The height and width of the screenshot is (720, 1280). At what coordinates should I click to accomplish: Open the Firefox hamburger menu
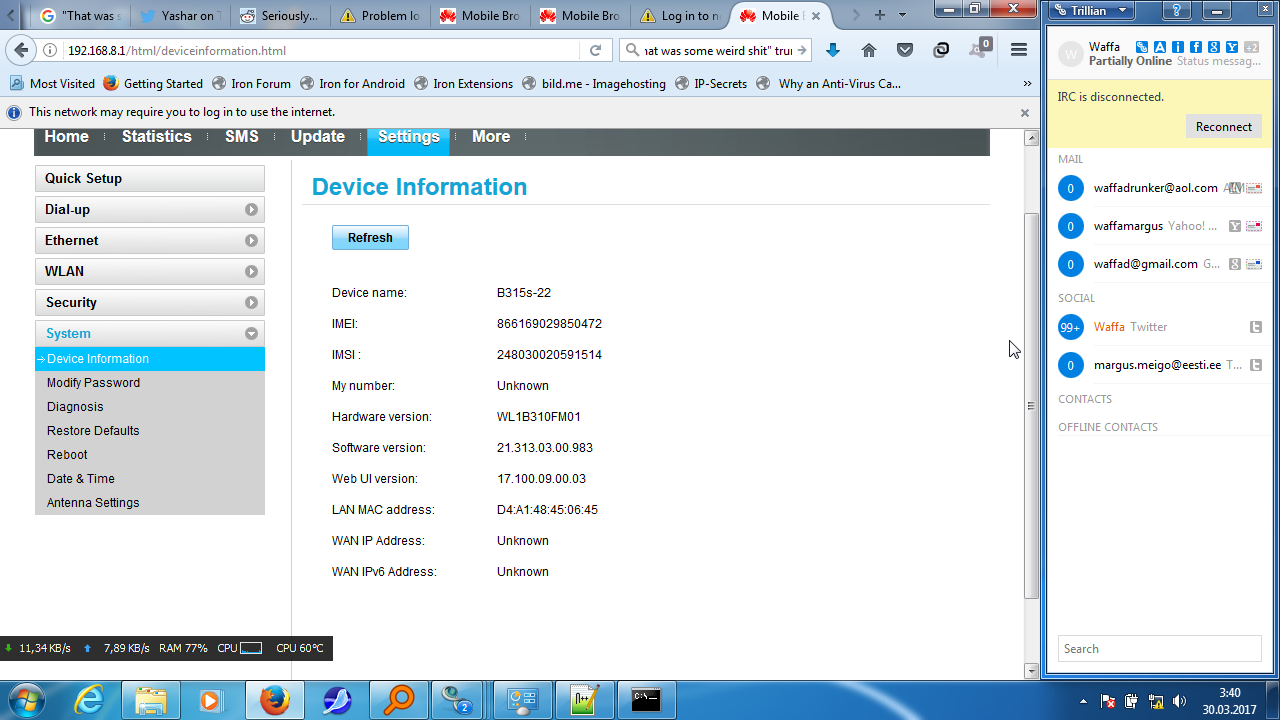coord(1019,50)
